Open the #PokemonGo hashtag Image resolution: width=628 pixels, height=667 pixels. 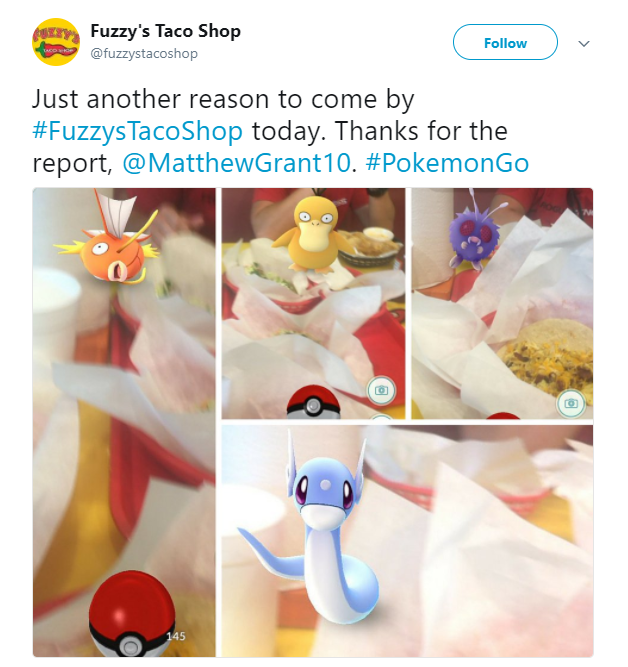pyautogui.click(x=447, y=163)
